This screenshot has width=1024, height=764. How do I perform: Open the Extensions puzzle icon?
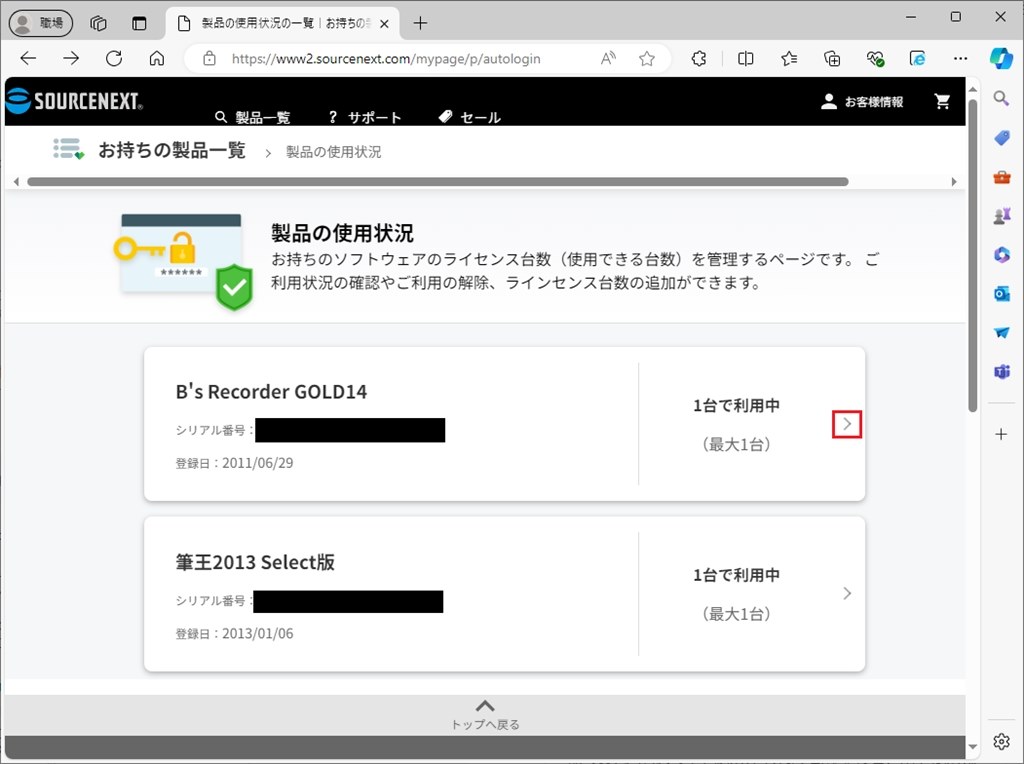[x=699, y=59]
